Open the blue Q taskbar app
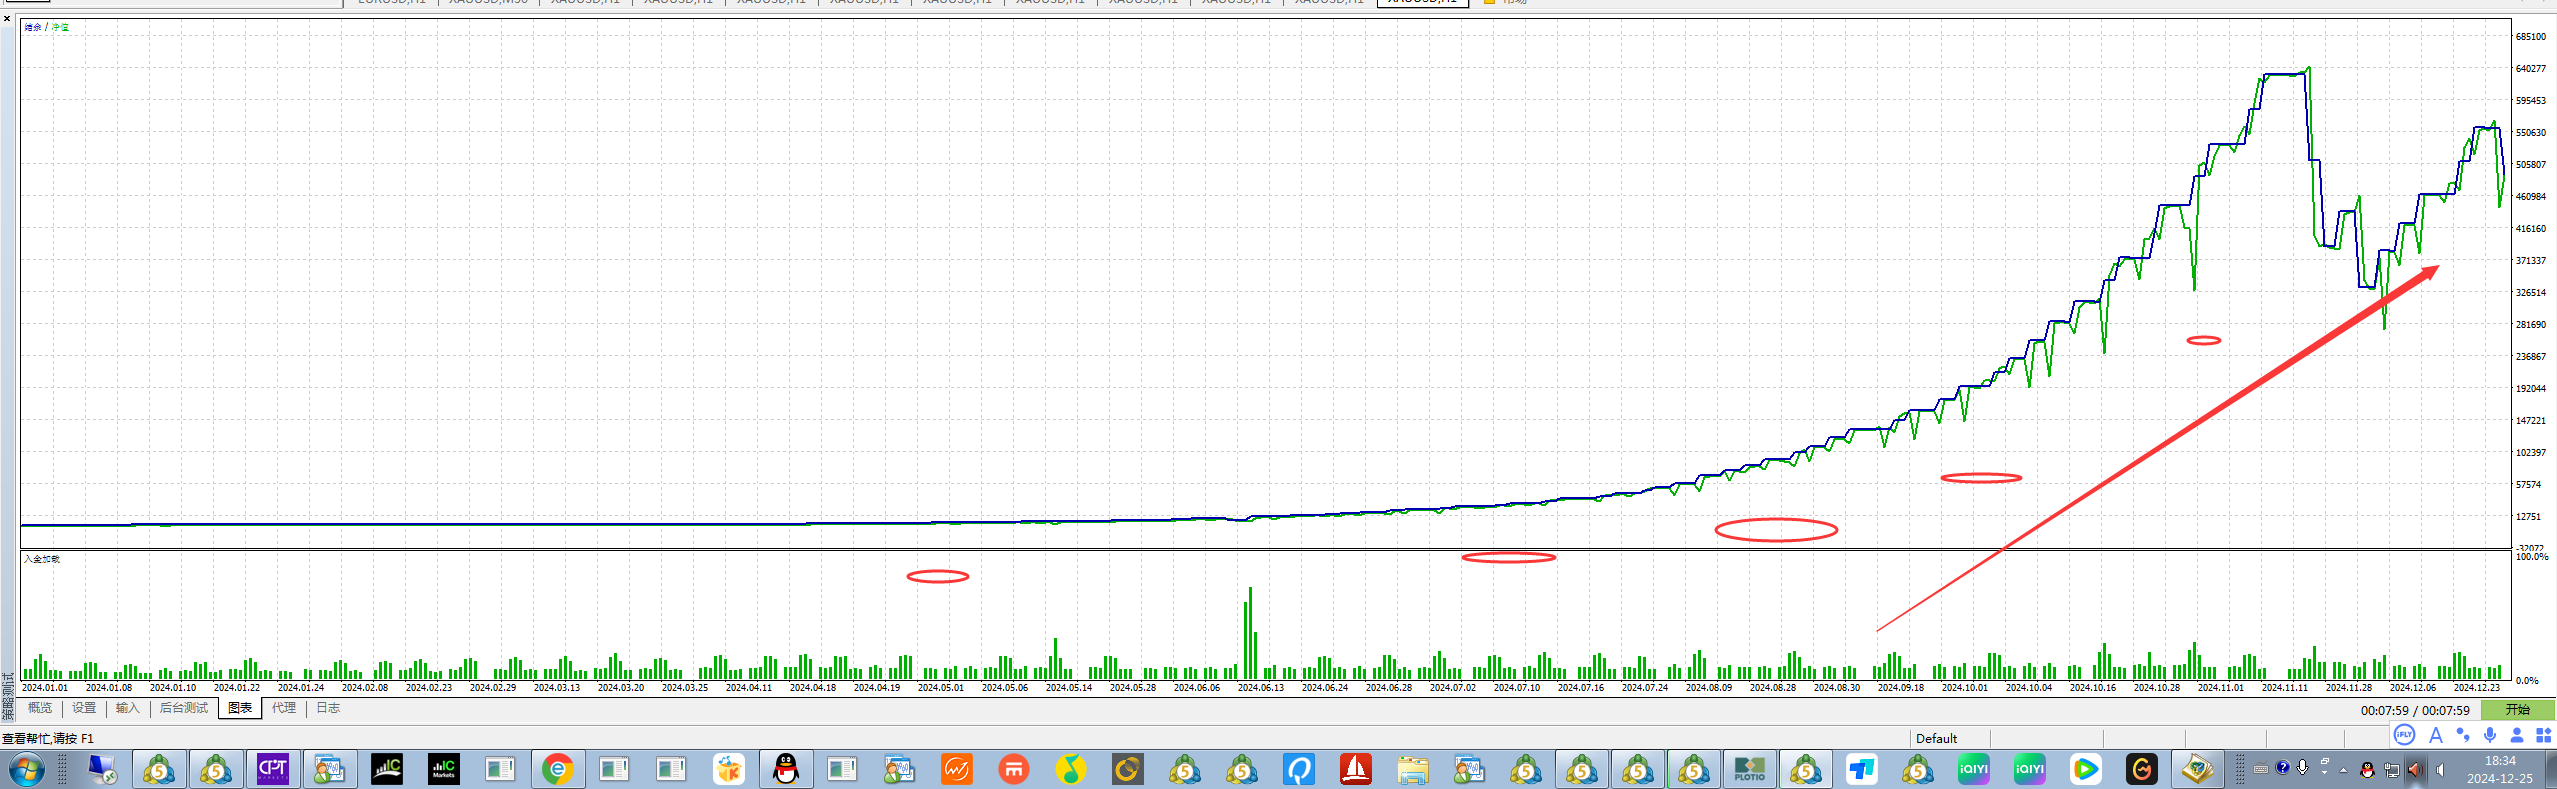Viewport: 2557px width, 789px height. [x=1299, y=769]
